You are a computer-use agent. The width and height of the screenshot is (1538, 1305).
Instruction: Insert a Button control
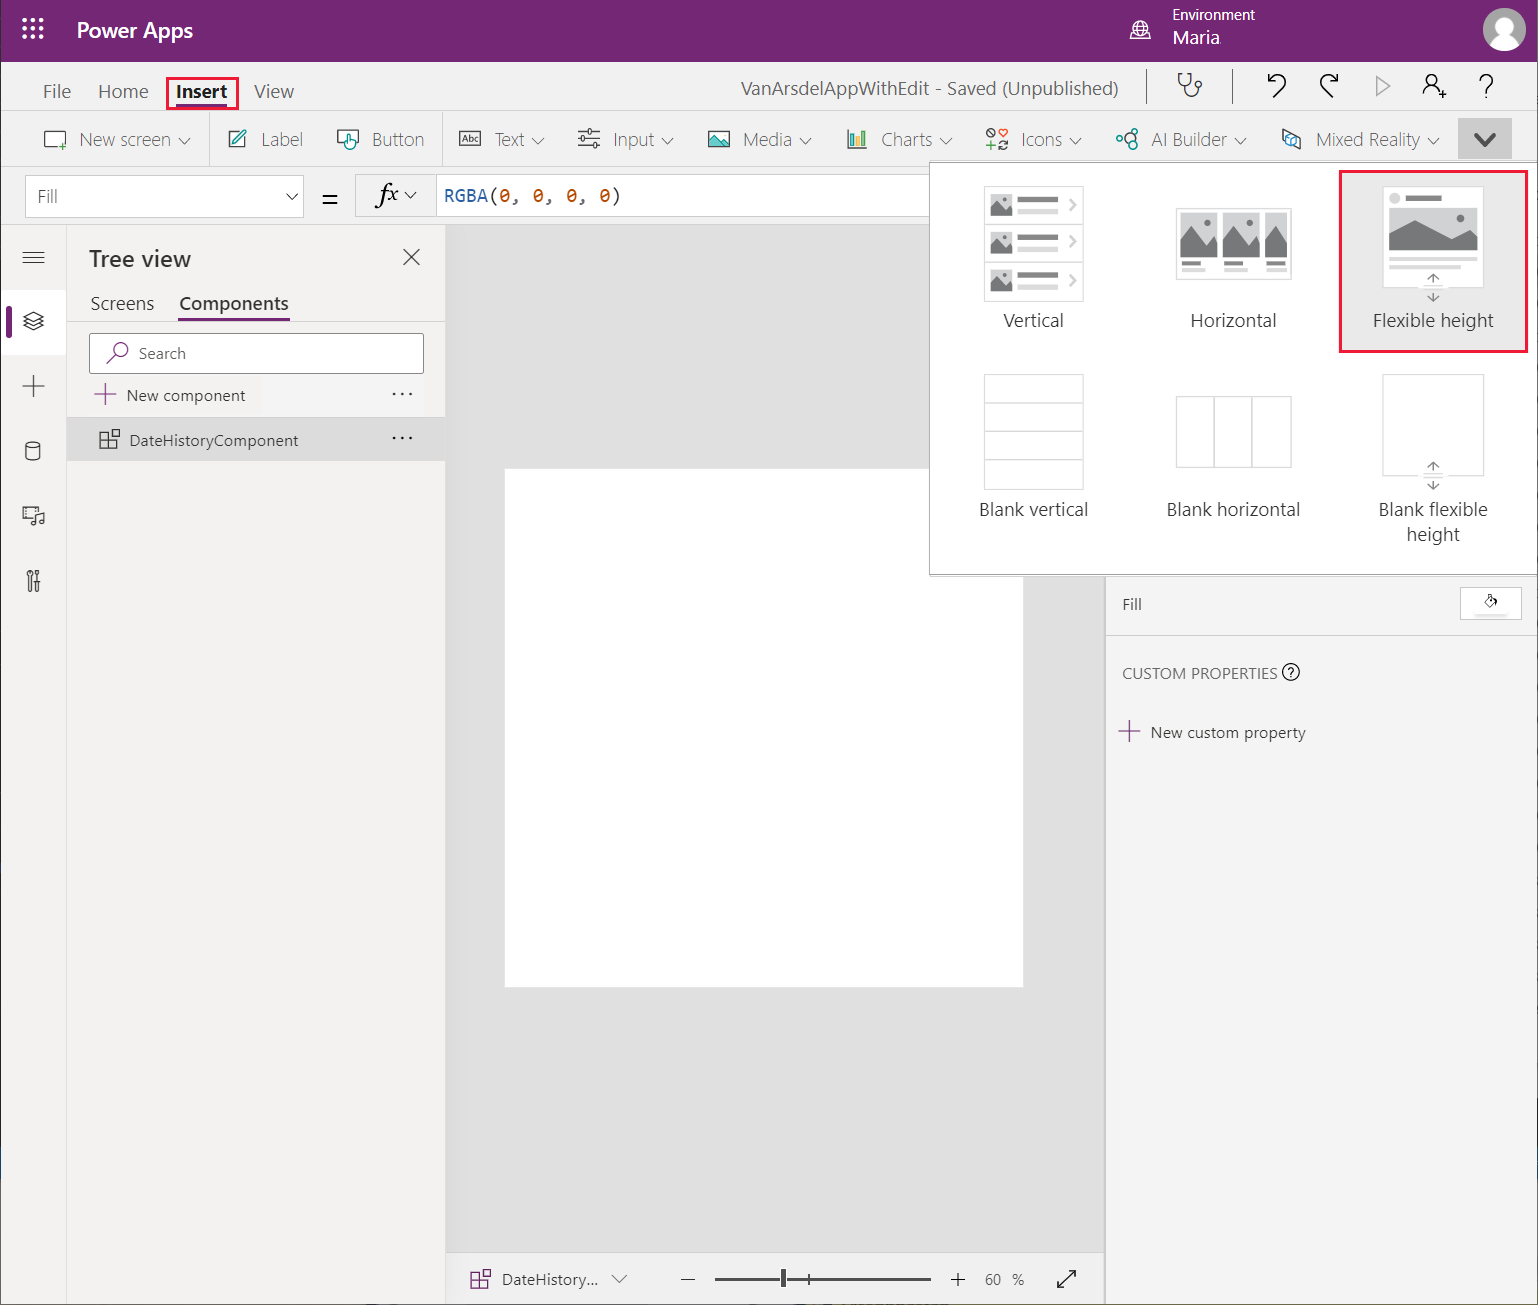click(381, 140)
